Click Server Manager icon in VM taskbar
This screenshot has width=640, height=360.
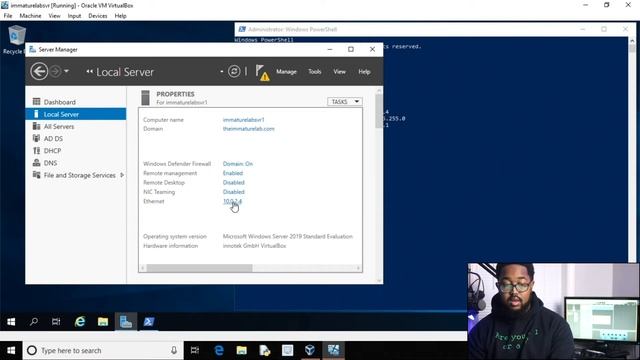(x=126, y=322)
